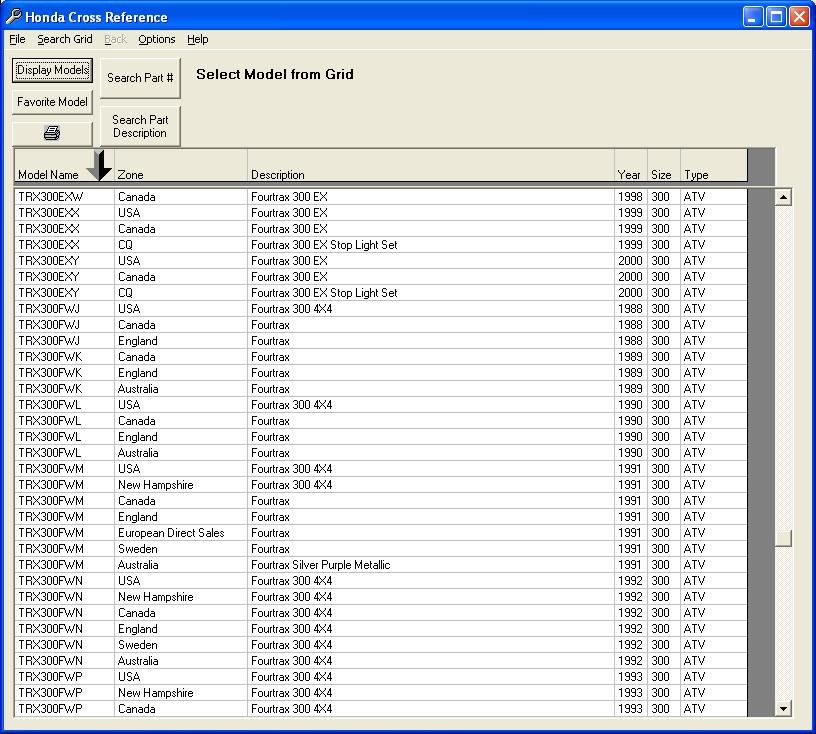Open the Options menu
816x734 pixels.
(157, 39)
